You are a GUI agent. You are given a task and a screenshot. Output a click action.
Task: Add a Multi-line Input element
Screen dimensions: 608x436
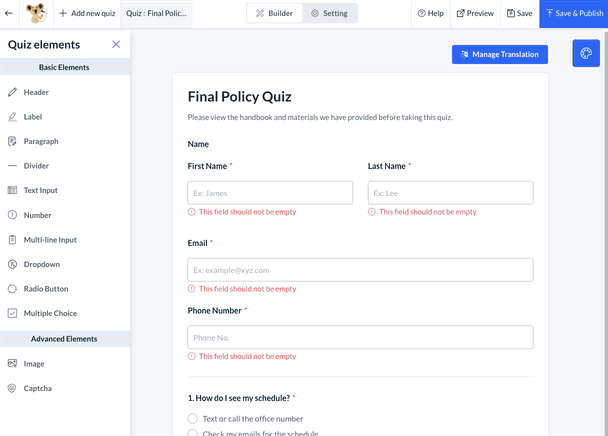pos(50,240)
